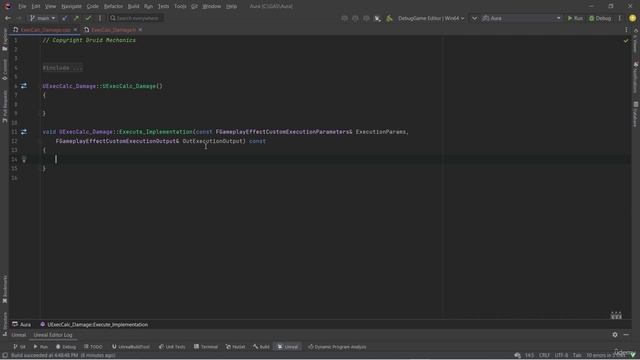Screen dimensions: 640x360
Task: Open the Help menu
Action: [x=231, y=6]
